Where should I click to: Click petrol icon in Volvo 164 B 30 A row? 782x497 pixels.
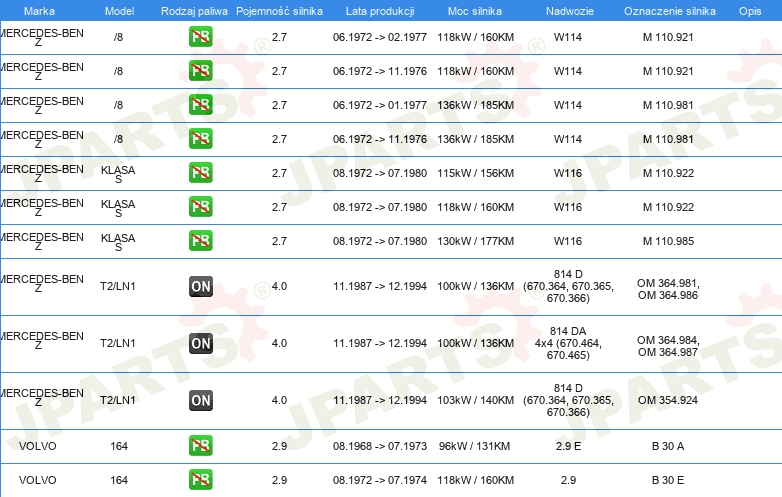point(200,446)
